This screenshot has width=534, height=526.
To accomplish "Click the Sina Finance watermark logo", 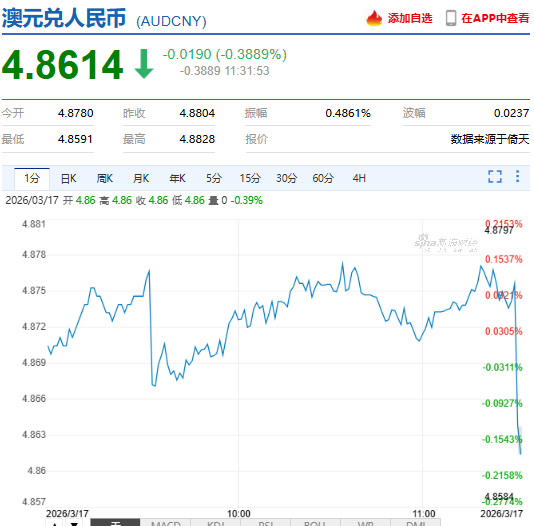I will tap(446, 242).
